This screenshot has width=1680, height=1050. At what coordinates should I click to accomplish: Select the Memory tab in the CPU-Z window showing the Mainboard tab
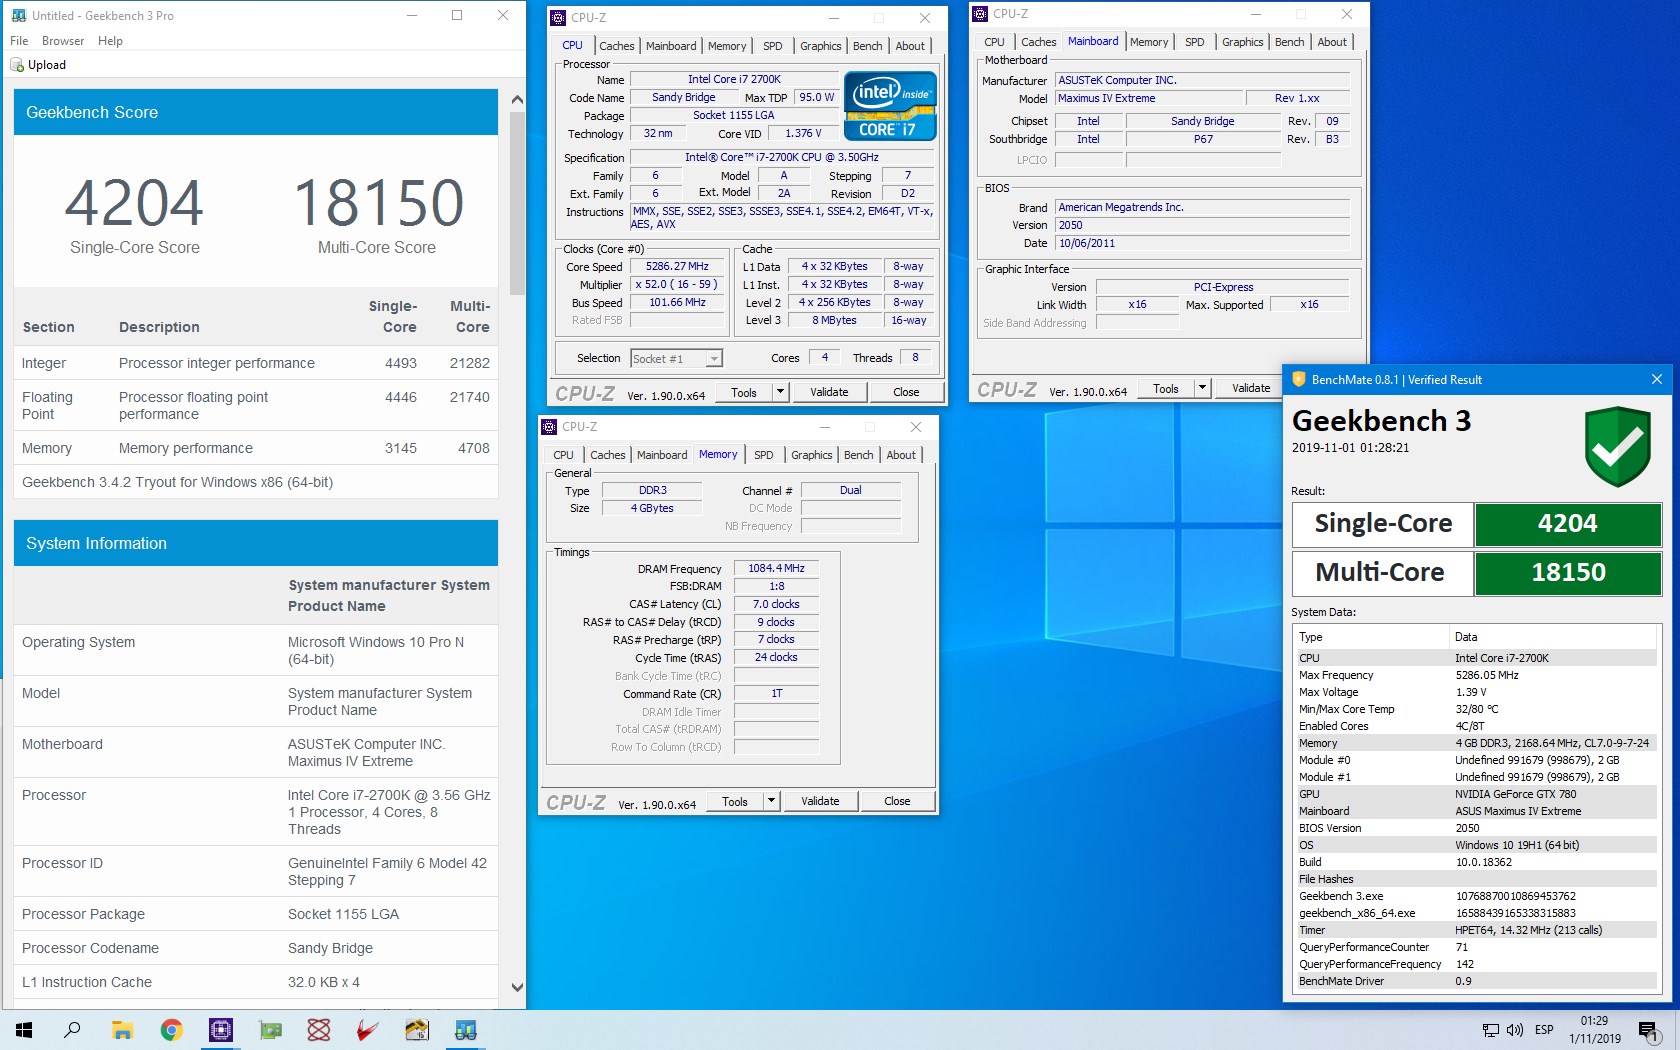1149,42
